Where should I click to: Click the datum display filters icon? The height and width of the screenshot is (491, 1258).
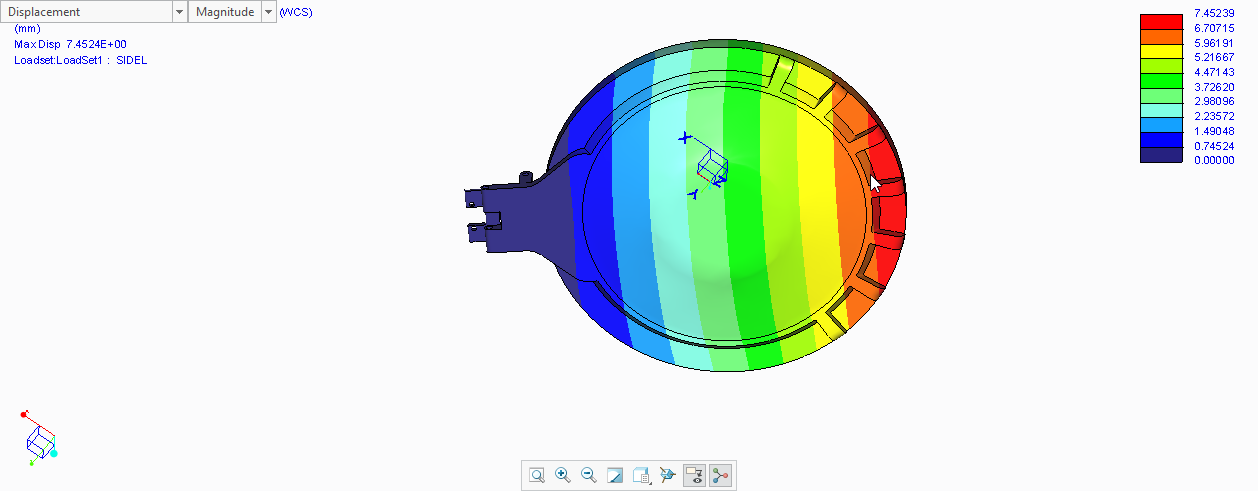click(x=668, y=476)
